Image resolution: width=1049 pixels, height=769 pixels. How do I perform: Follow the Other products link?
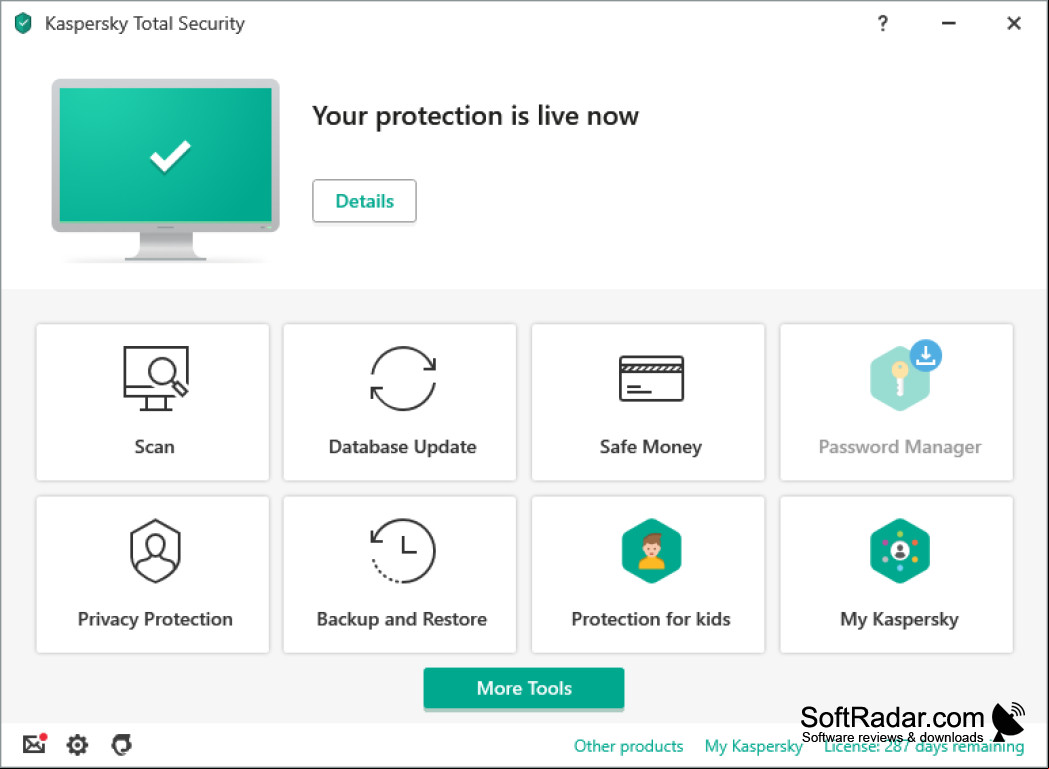pyautogui.click(x=629, y=746)
